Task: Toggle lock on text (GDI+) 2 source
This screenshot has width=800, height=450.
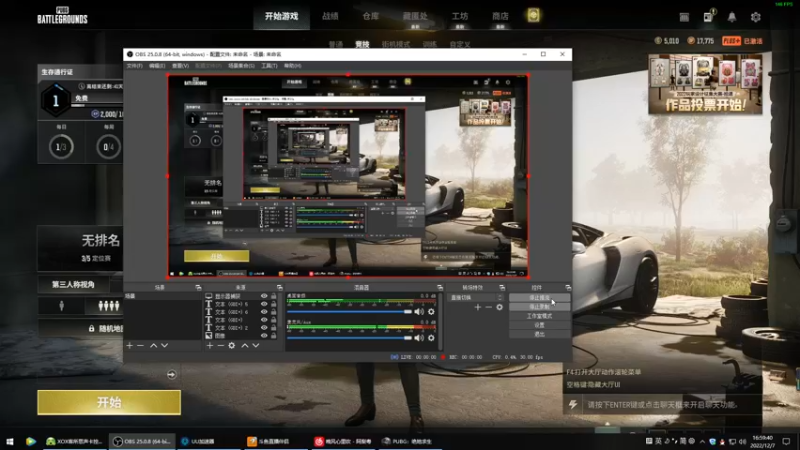Action: click(x=273, y=328)
